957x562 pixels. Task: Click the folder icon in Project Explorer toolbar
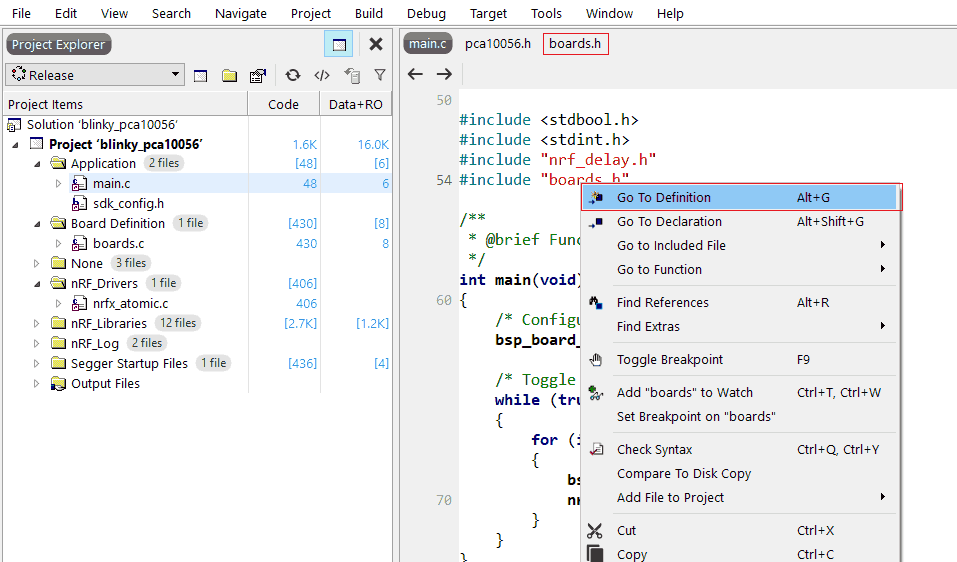coord(229,75)
